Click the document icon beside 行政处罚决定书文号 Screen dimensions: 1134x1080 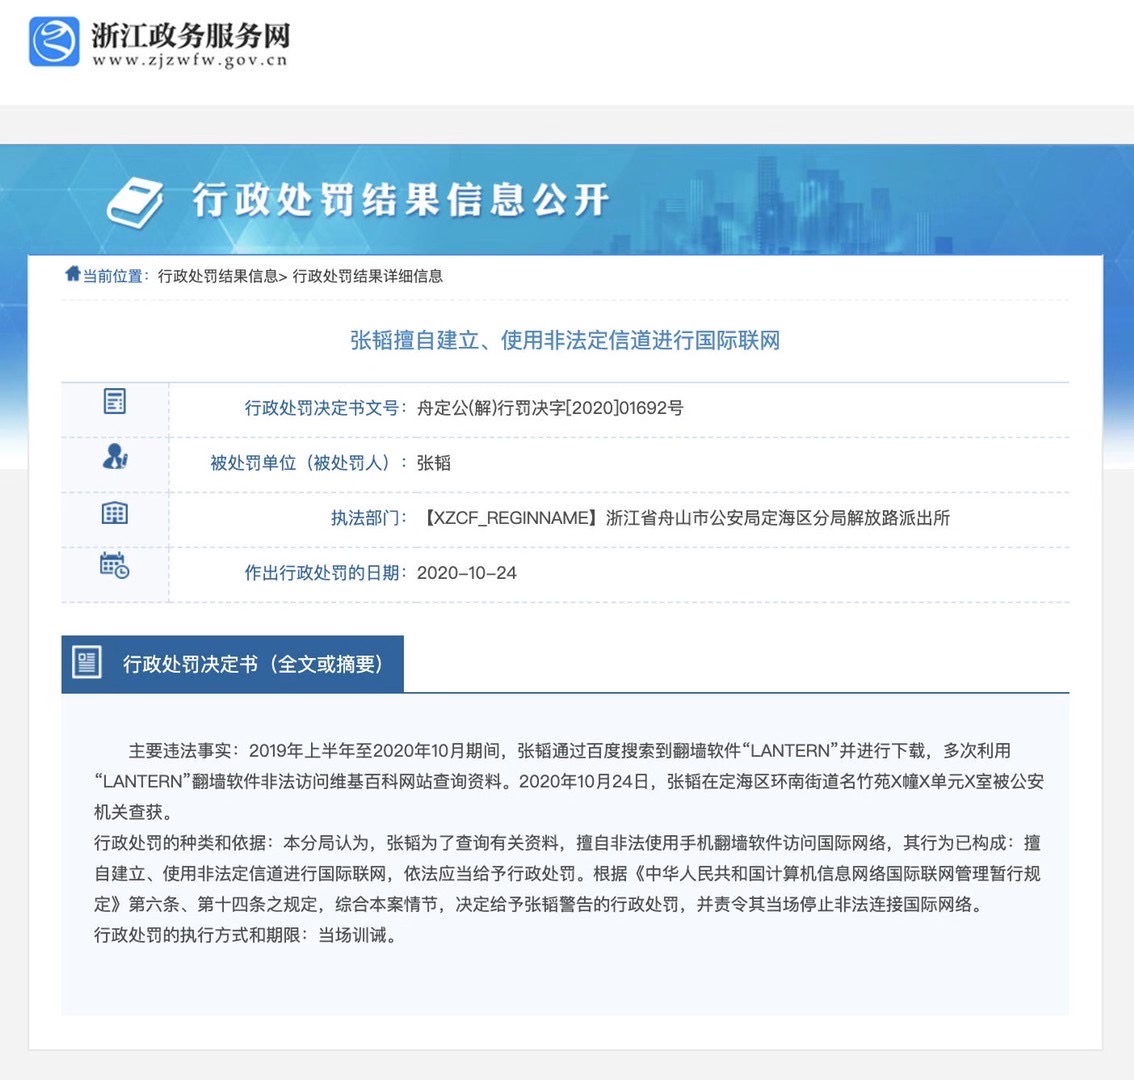tap(115, 402)
